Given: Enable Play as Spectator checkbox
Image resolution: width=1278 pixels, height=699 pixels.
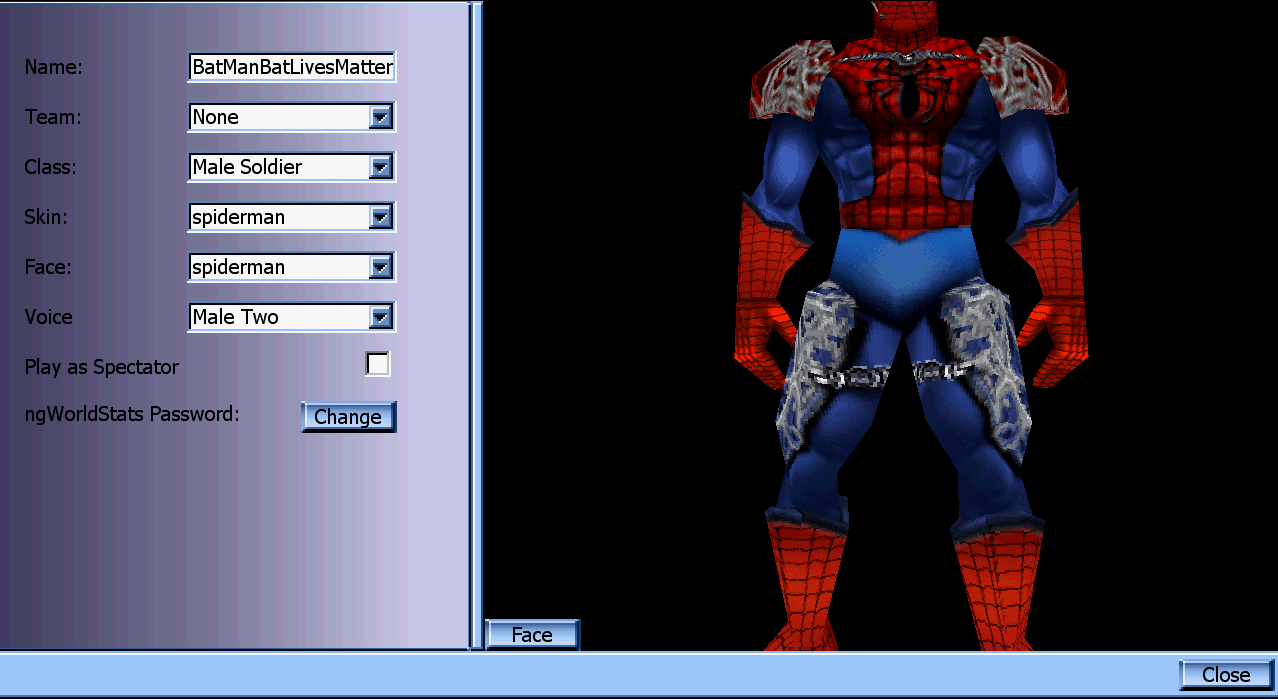Looking at the screenshot, I should click(x=378, y=364).
